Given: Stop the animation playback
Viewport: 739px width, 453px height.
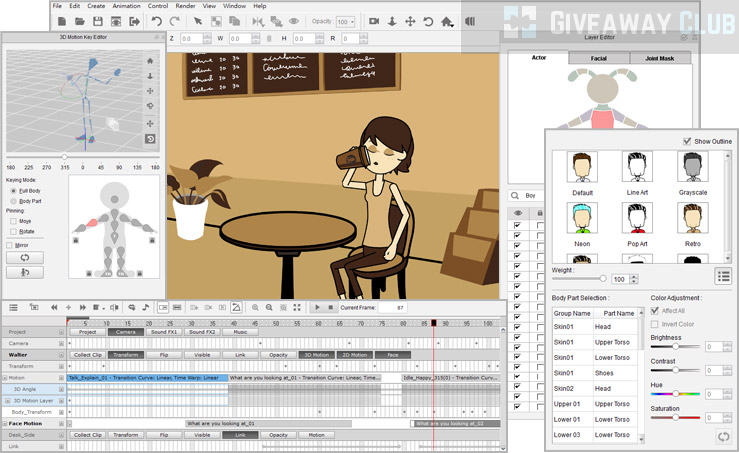Looking at the screenshot, I should 331,307.
